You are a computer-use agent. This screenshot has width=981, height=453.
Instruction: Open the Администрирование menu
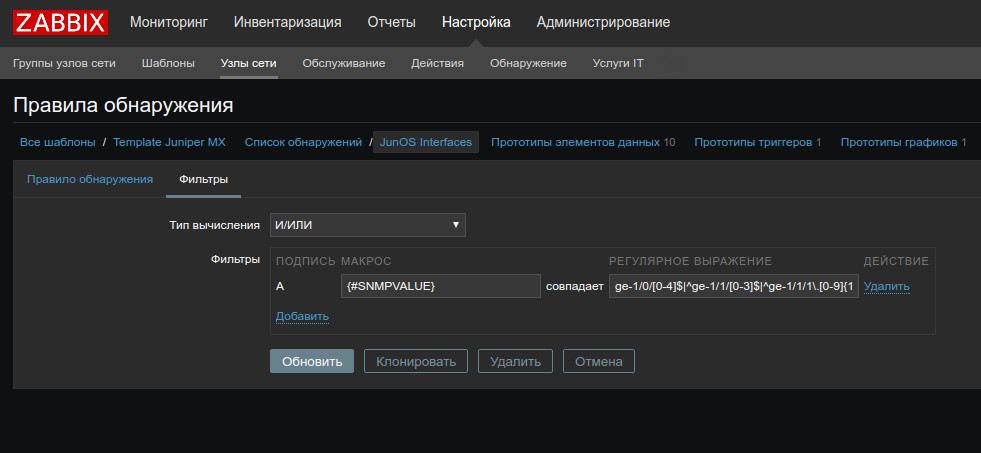603,22
